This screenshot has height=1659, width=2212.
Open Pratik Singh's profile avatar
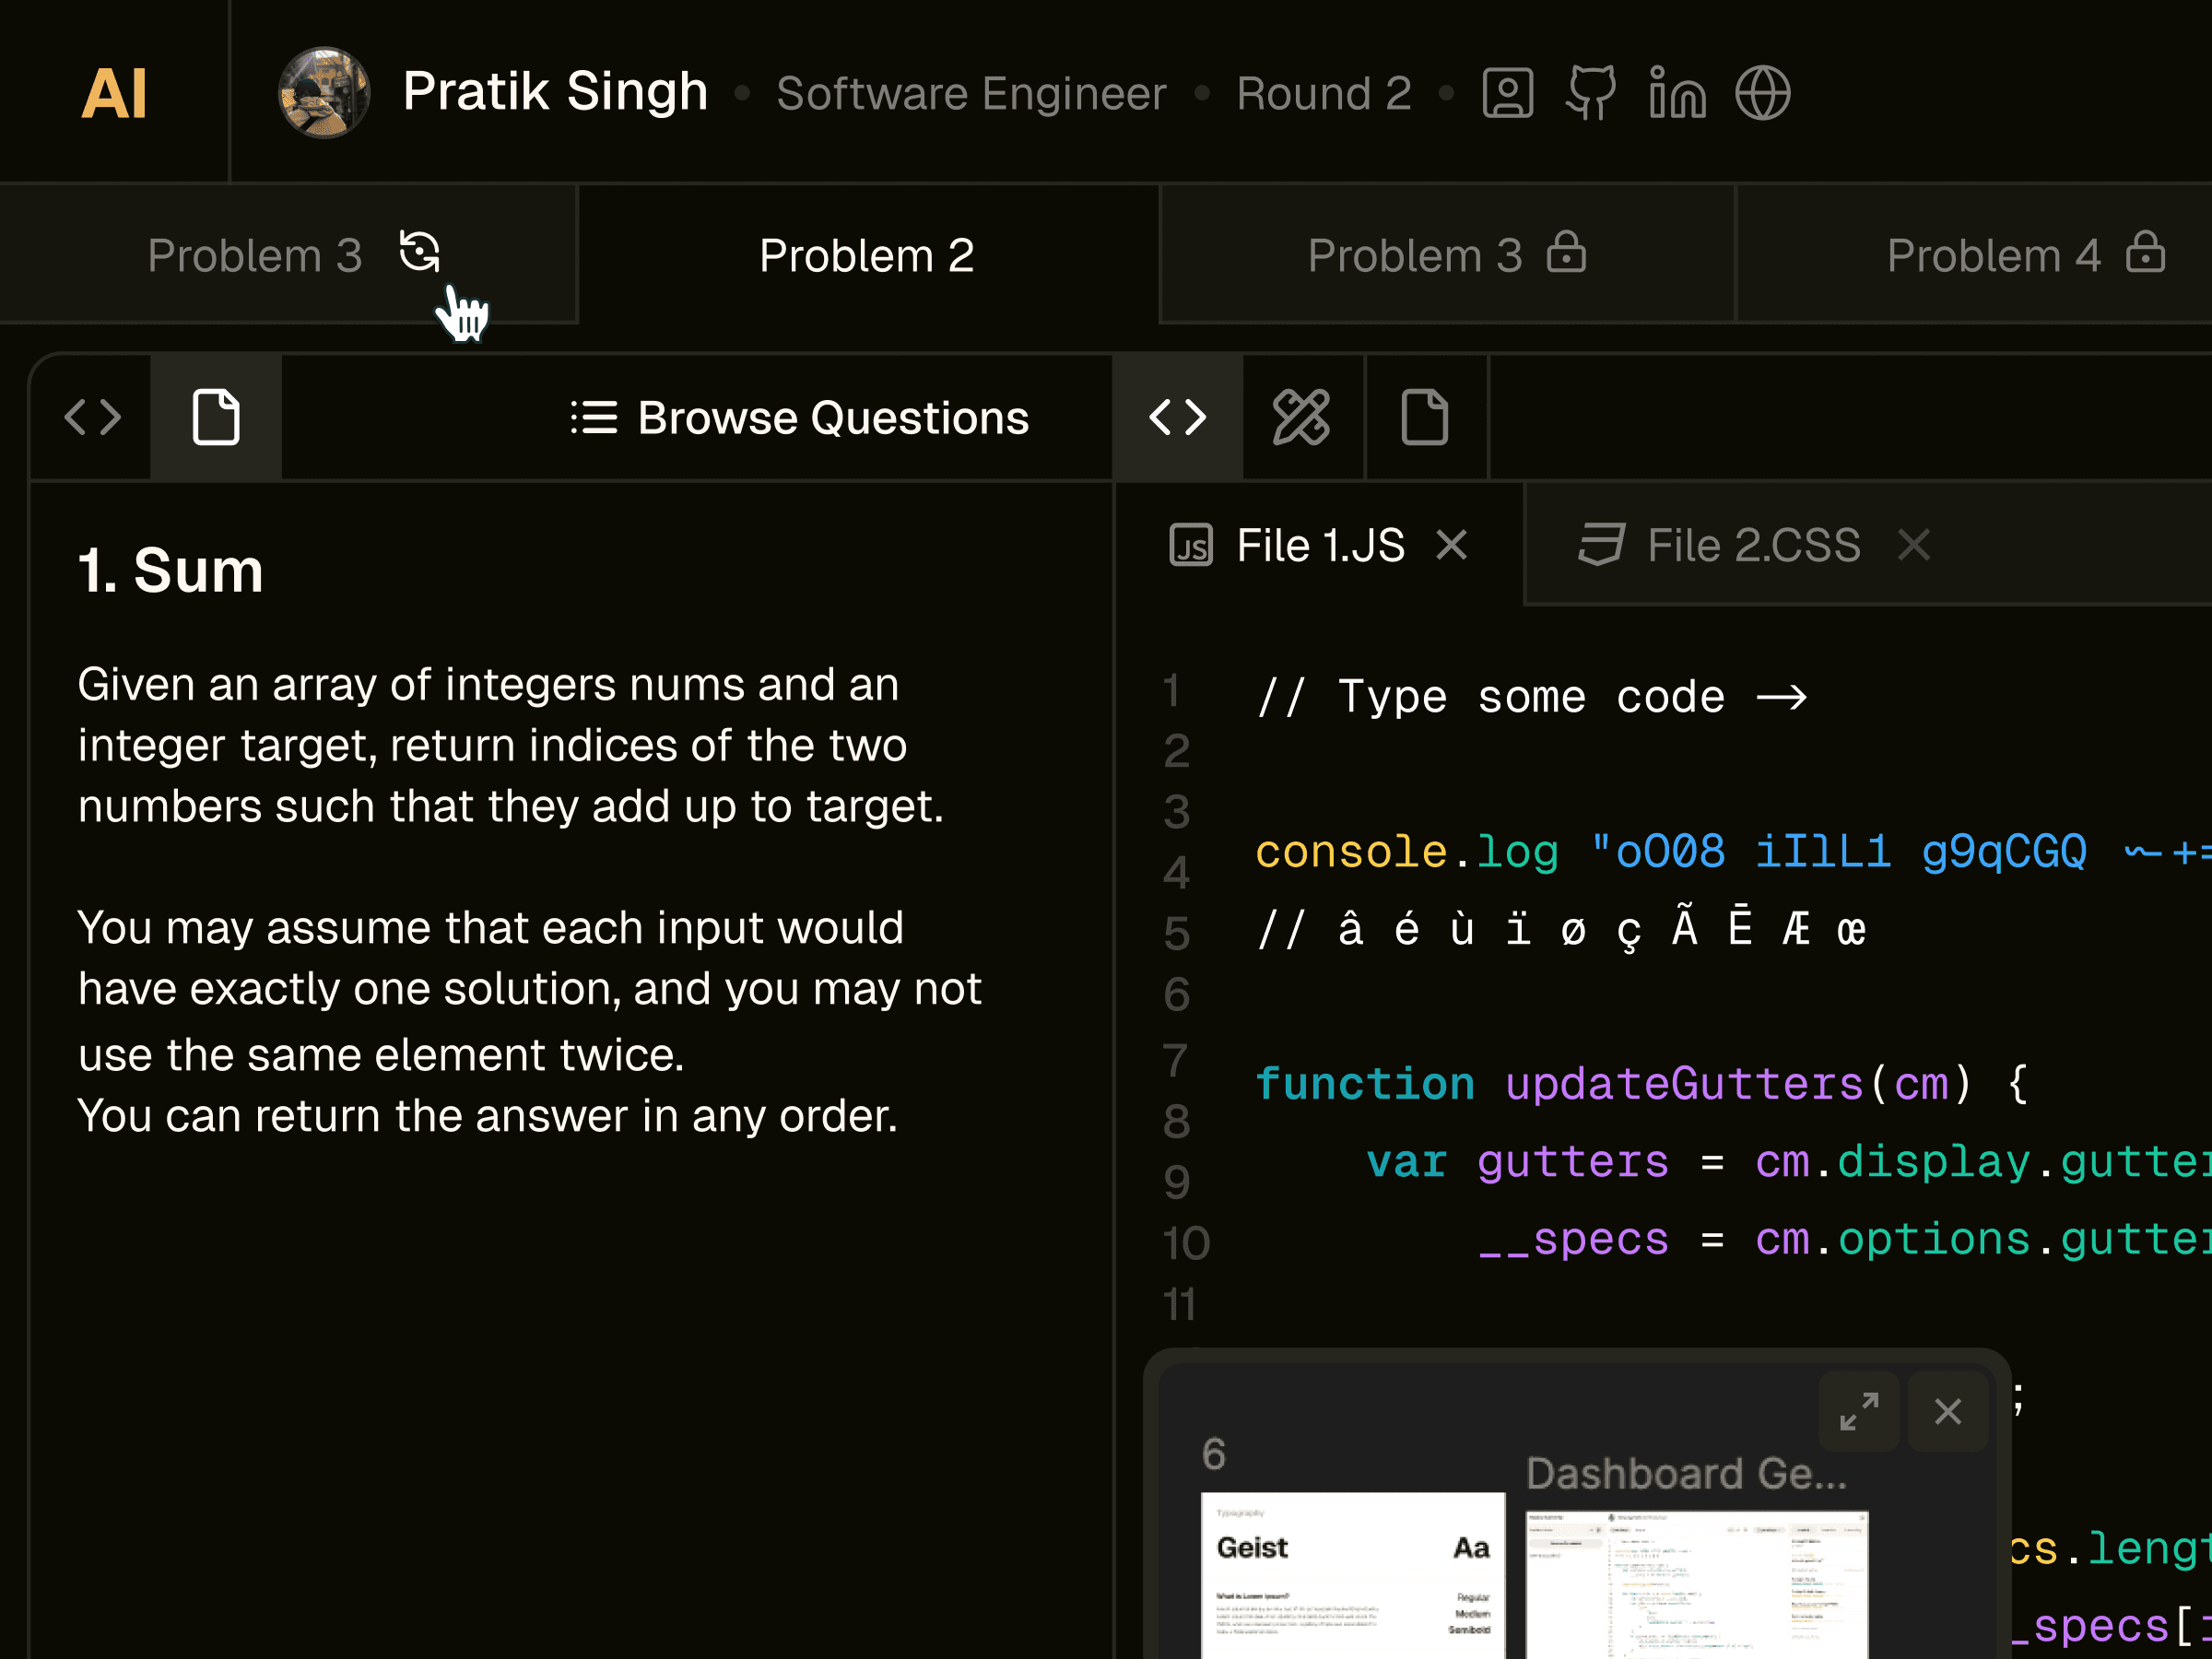[x=324, y=93]
